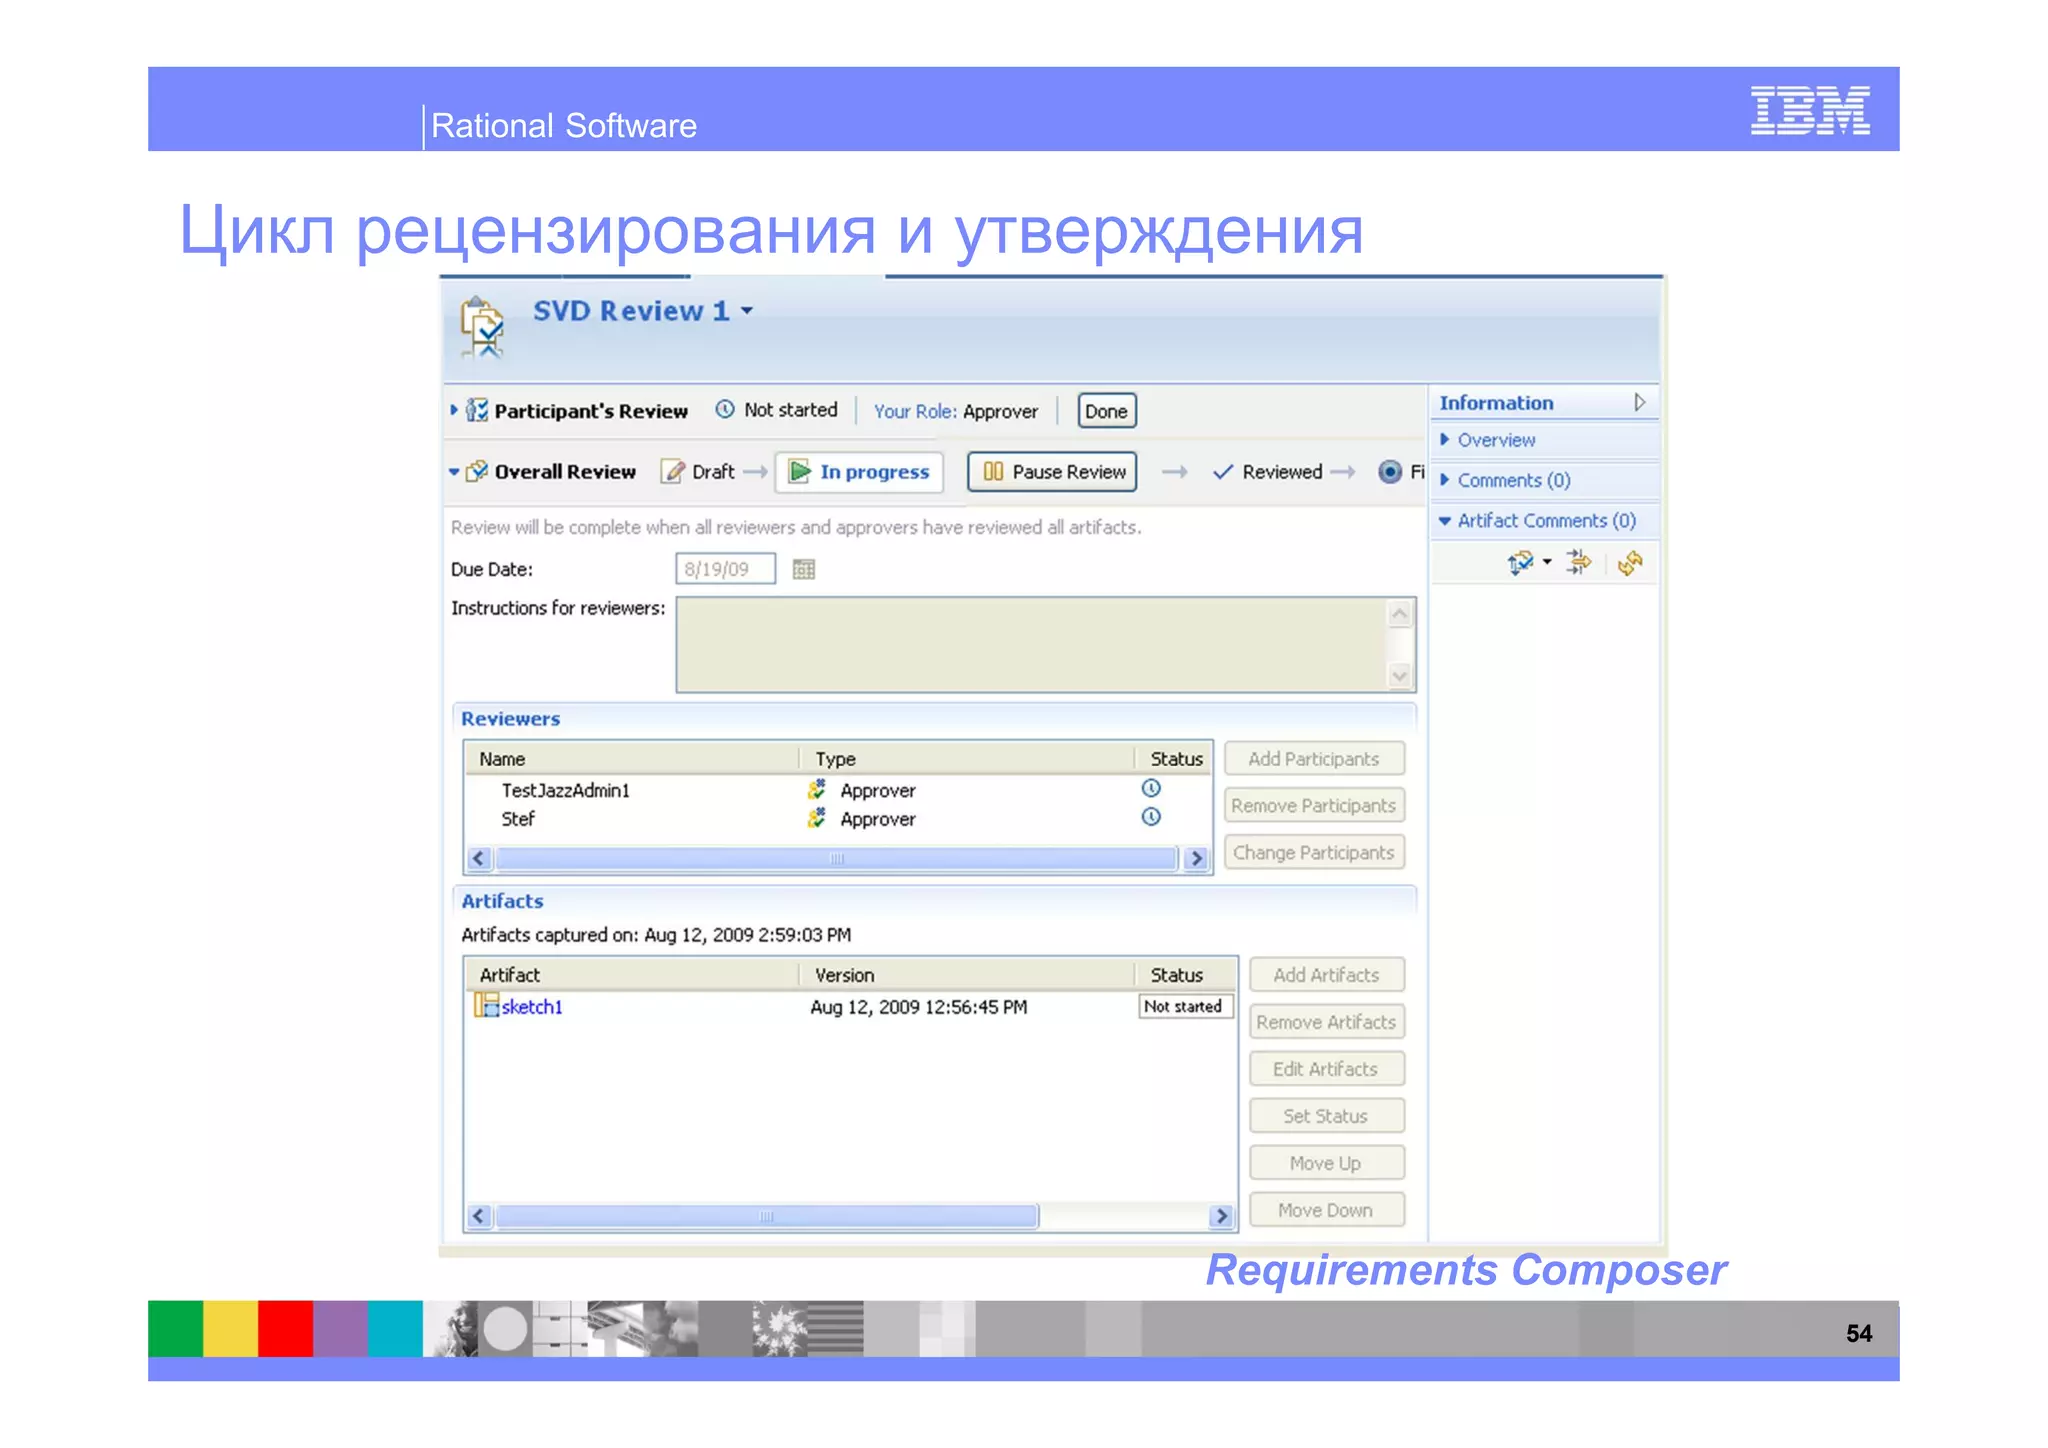Click the Edit Artifacts button

coord(1327,1069)
